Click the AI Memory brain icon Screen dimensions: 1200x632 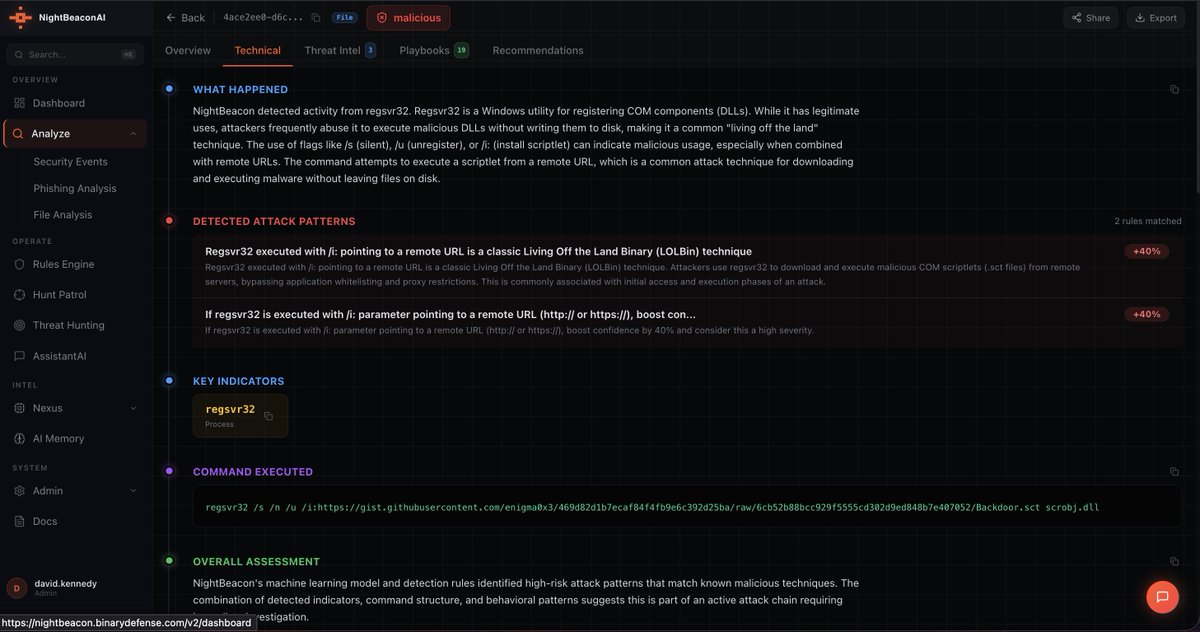[20, 438]
